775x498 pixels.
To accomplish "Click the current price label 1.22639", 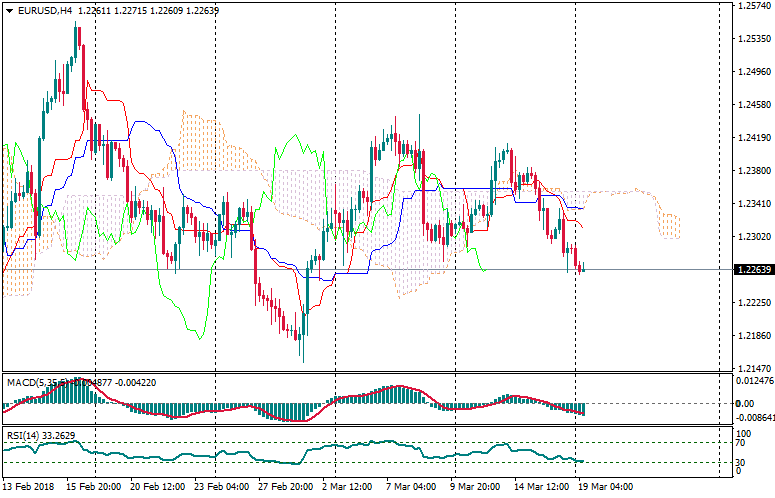I will (x=753, y=270).
